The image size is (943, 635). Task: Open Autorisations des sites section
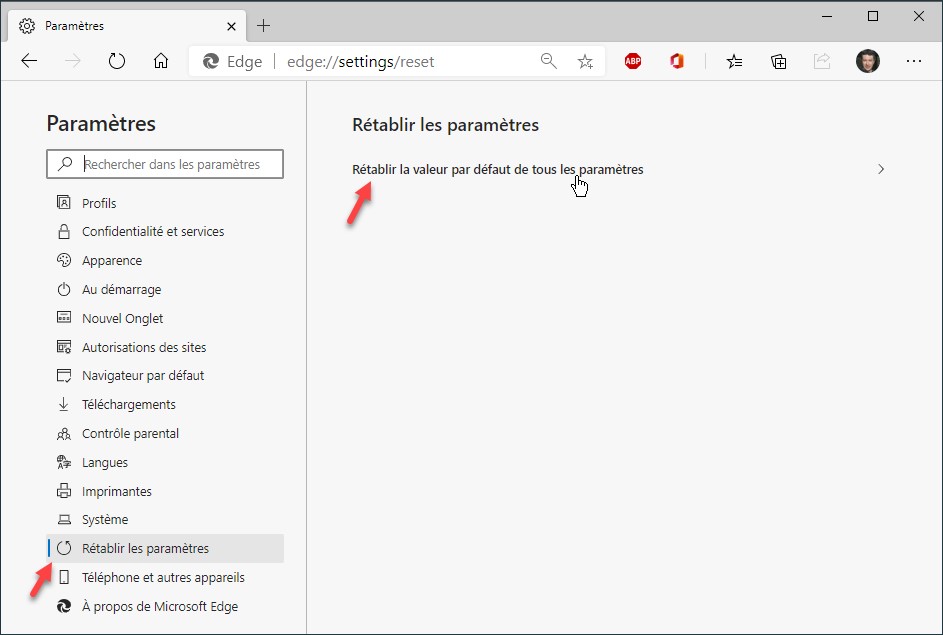(x=165, y=347)
